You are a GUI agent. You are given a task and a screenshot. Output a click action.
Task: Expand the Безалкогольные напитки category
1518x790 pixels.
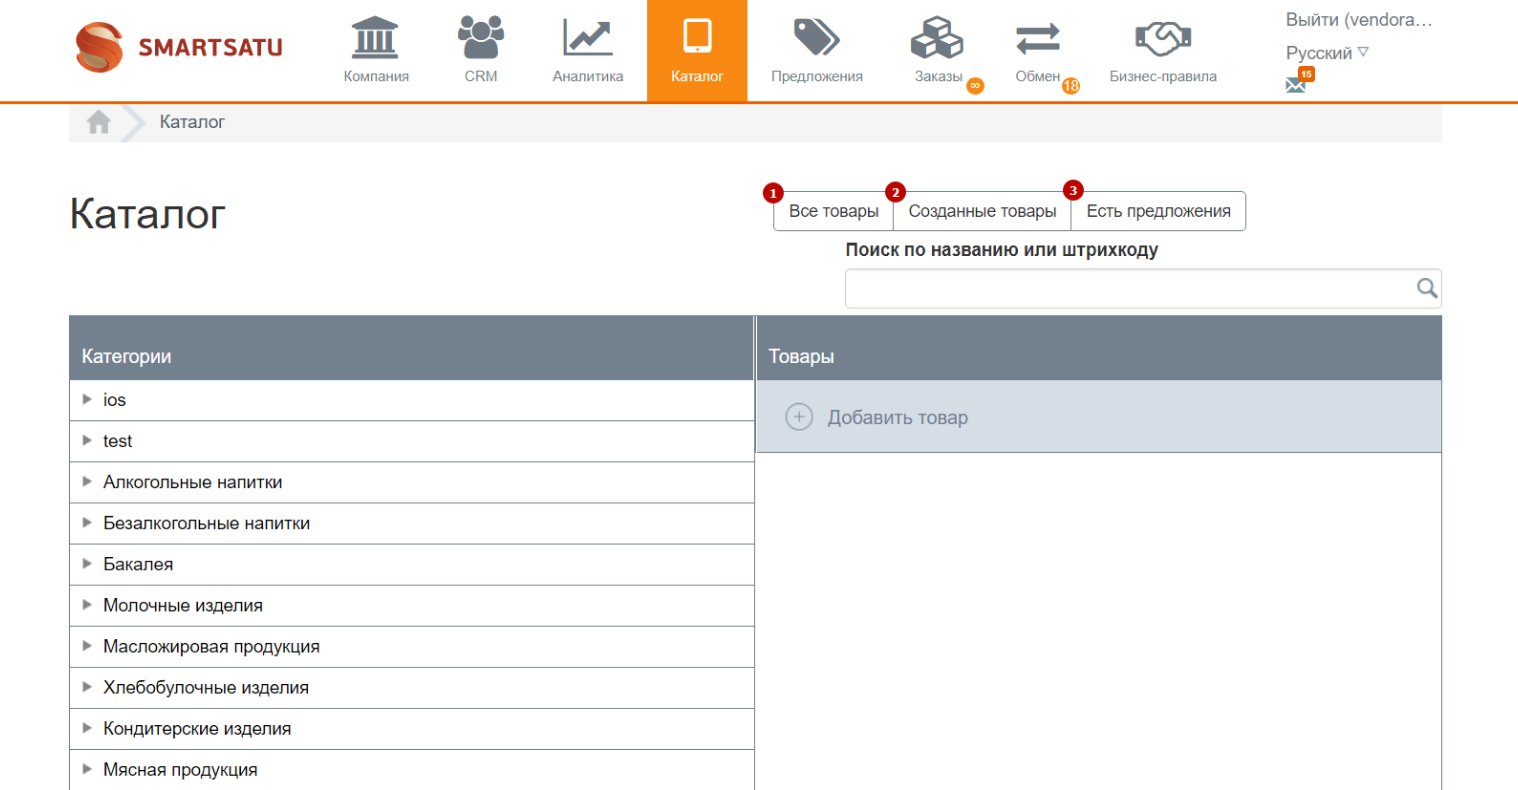click(87, 522)
